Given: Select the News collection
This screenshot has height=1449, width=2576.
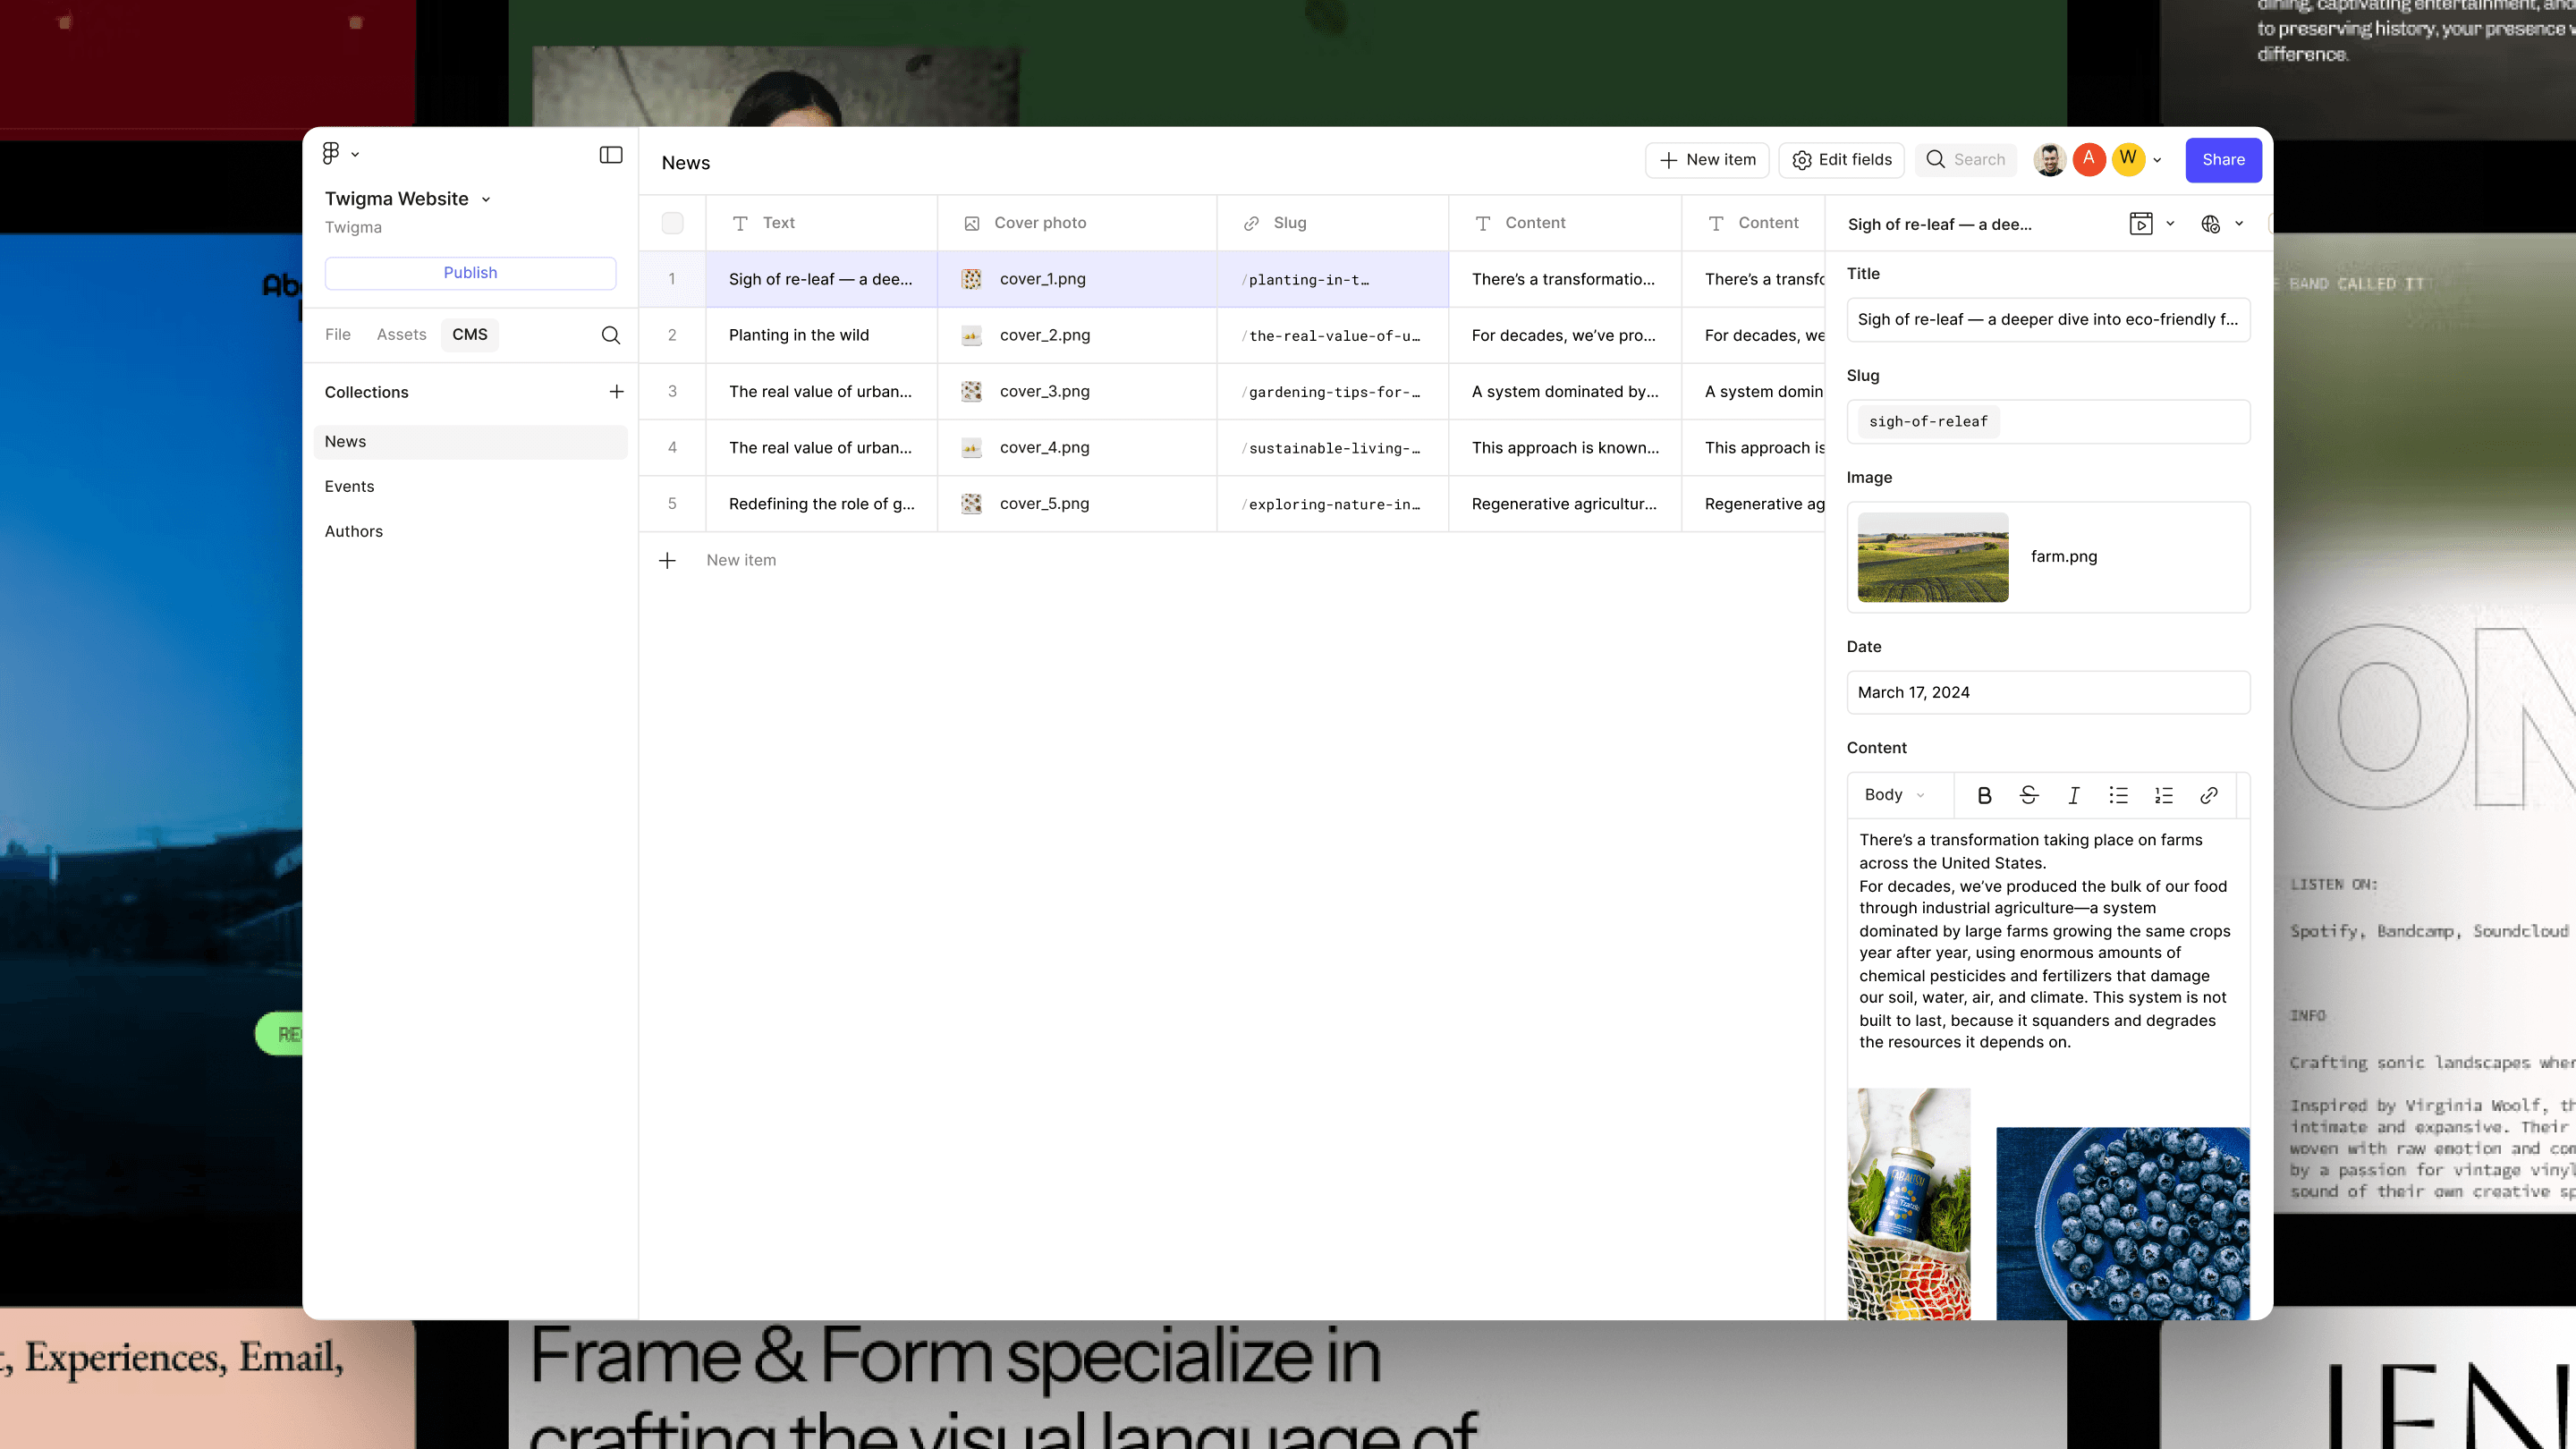Looking at the screenshot, I should pos(470,442).
